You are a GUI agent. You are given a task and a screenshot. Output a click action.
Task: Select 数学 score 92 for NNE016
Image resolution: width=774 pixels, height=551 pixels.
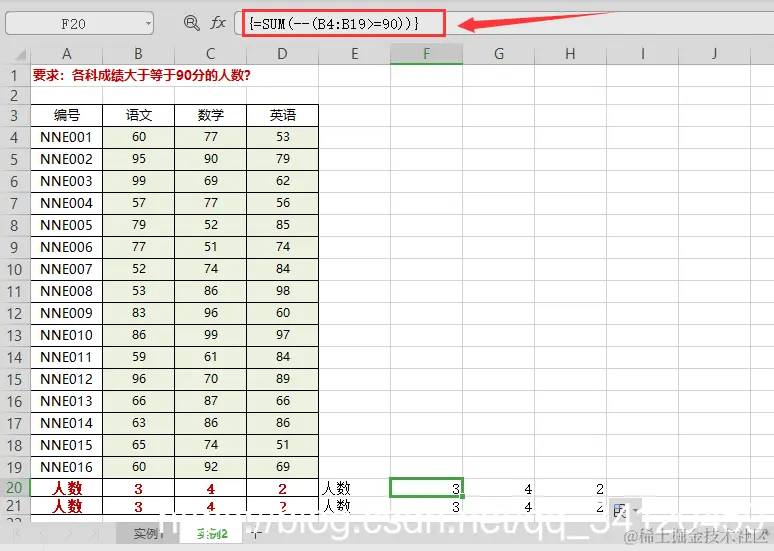pos(211,467)
